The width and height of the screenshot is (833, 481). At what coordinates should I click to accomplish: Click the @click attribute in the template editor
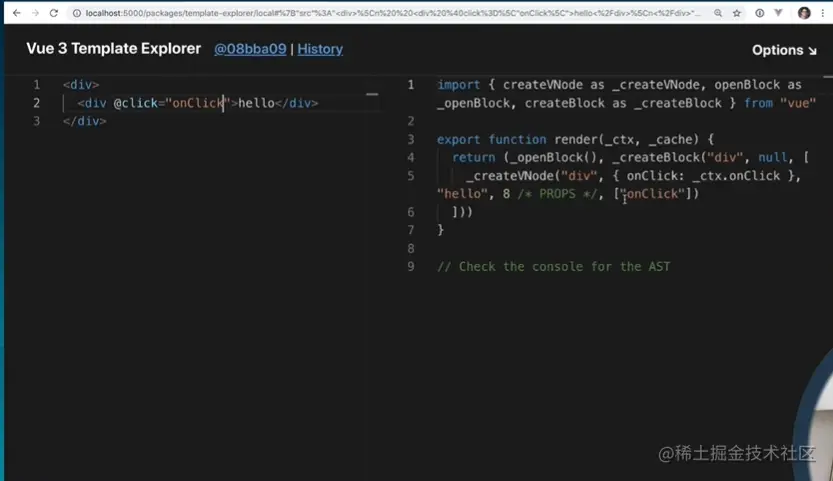coord(135,103)
